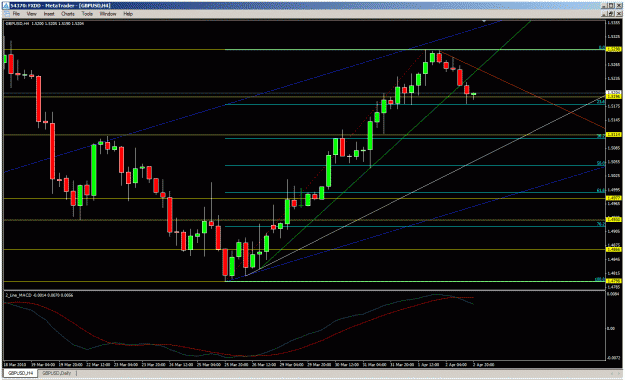Screen dimensions: 625x380
Task: Click the 2_Line_MACD indicator label
Action: (39, 295)
